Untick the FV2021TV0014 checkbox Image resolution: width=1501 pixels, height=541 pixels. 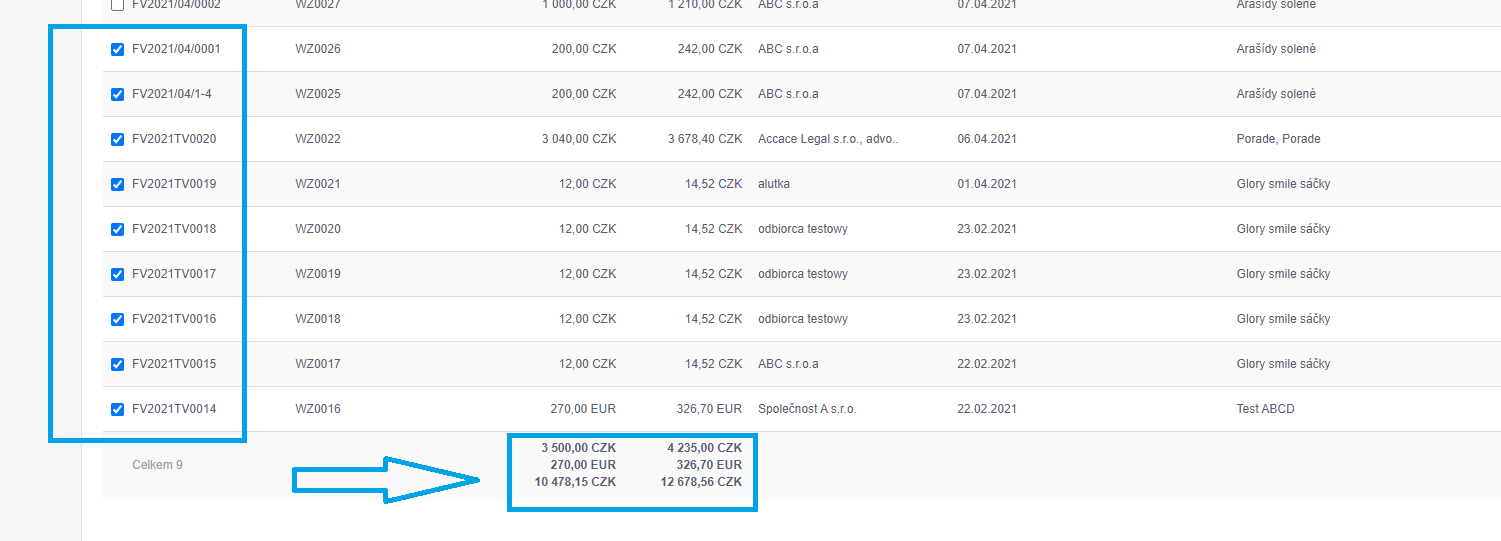click(118, 410)
